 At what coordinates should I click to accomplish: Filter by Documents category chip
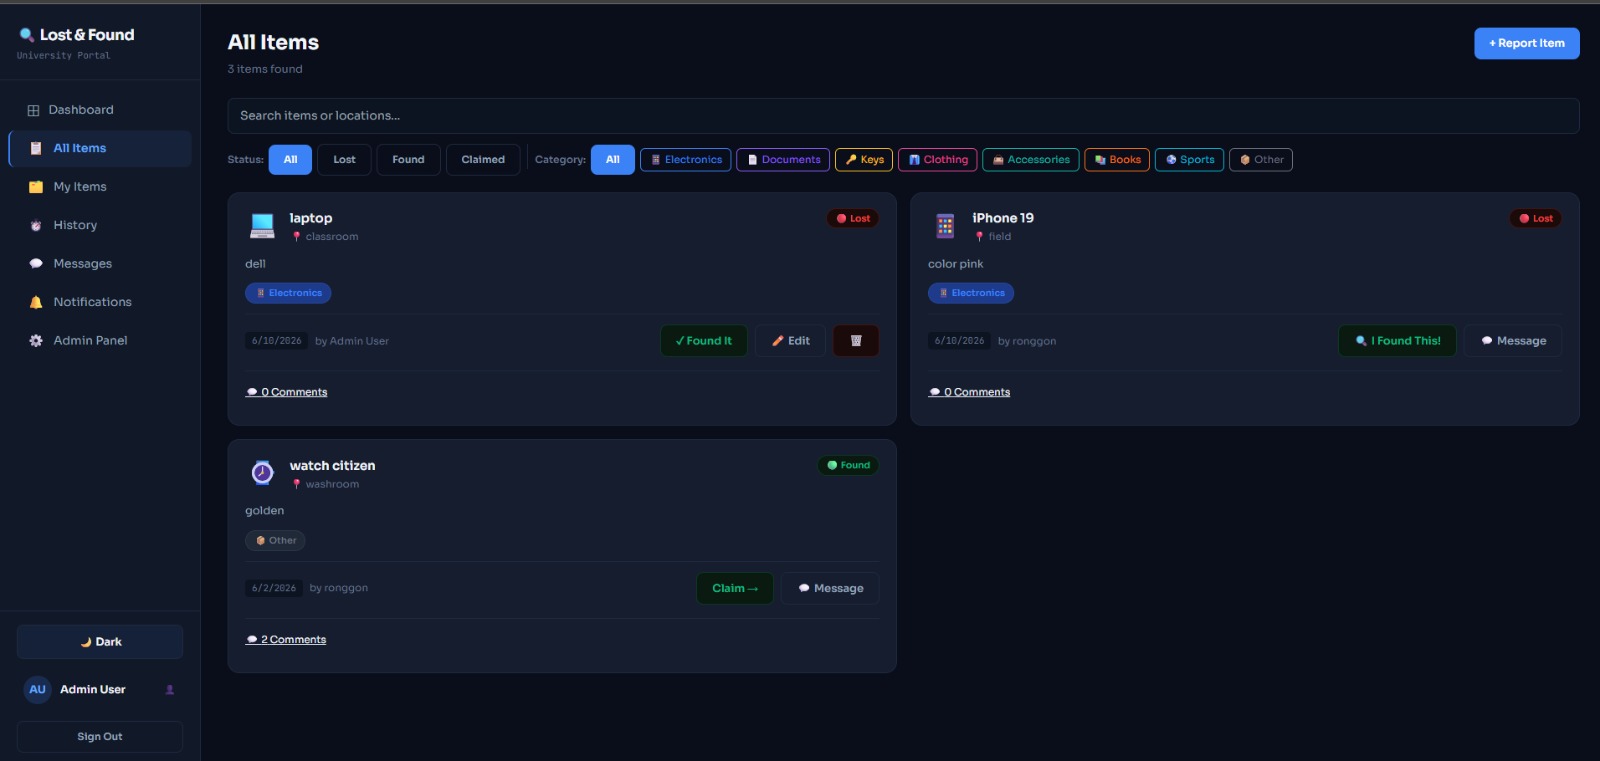click(x=783, y=160)
